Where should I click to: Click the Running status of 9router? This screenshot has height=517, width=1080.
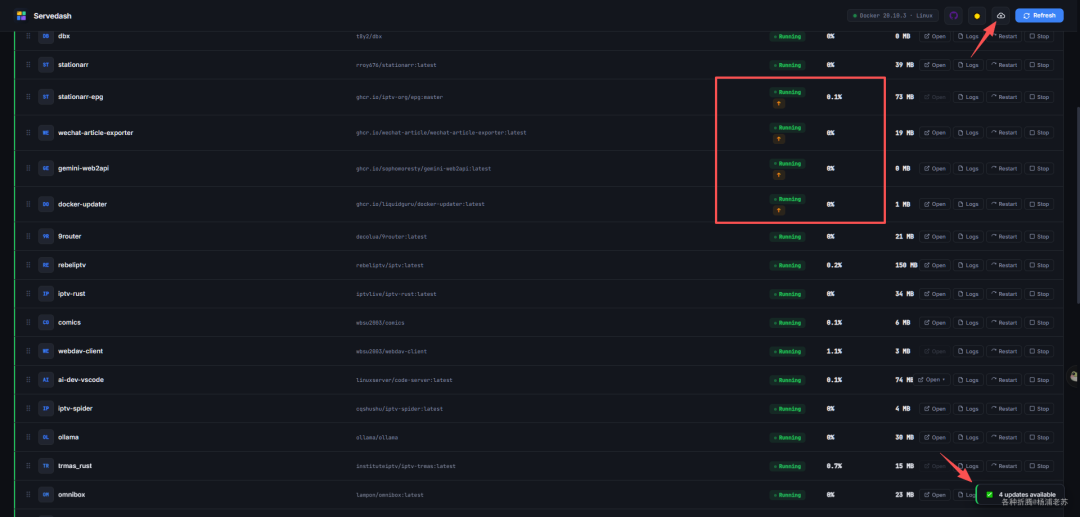[787, 236]
